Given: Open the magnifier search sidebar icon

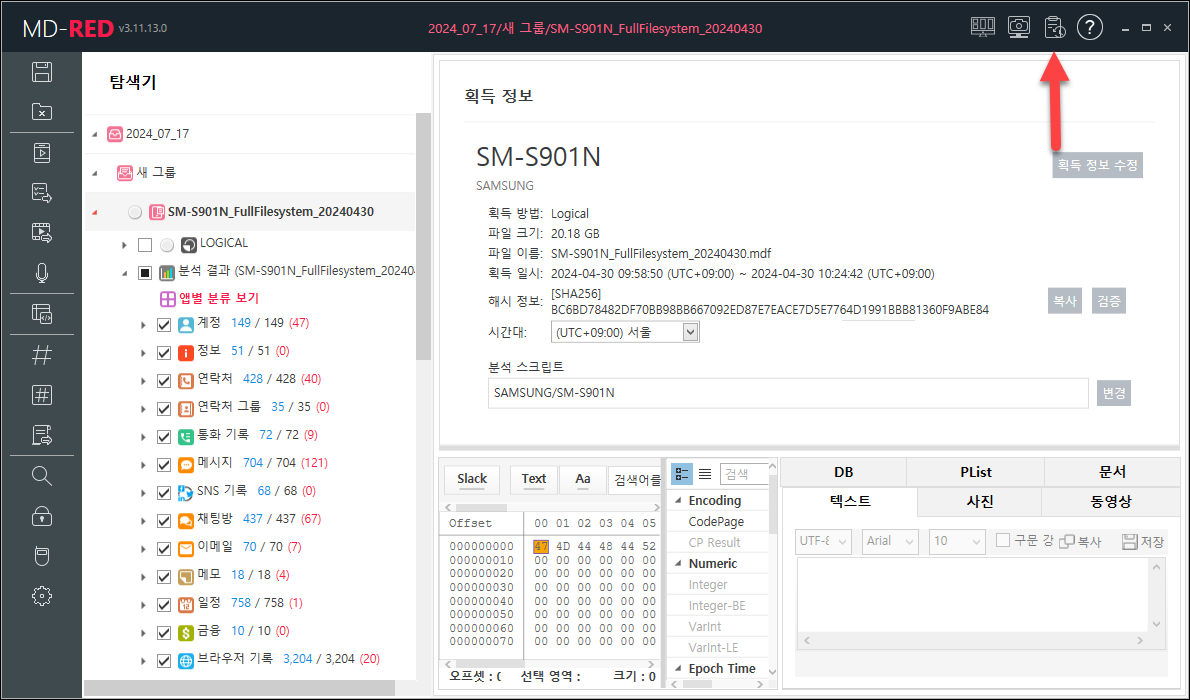Looking at the screenshot, I should point(42,476).
